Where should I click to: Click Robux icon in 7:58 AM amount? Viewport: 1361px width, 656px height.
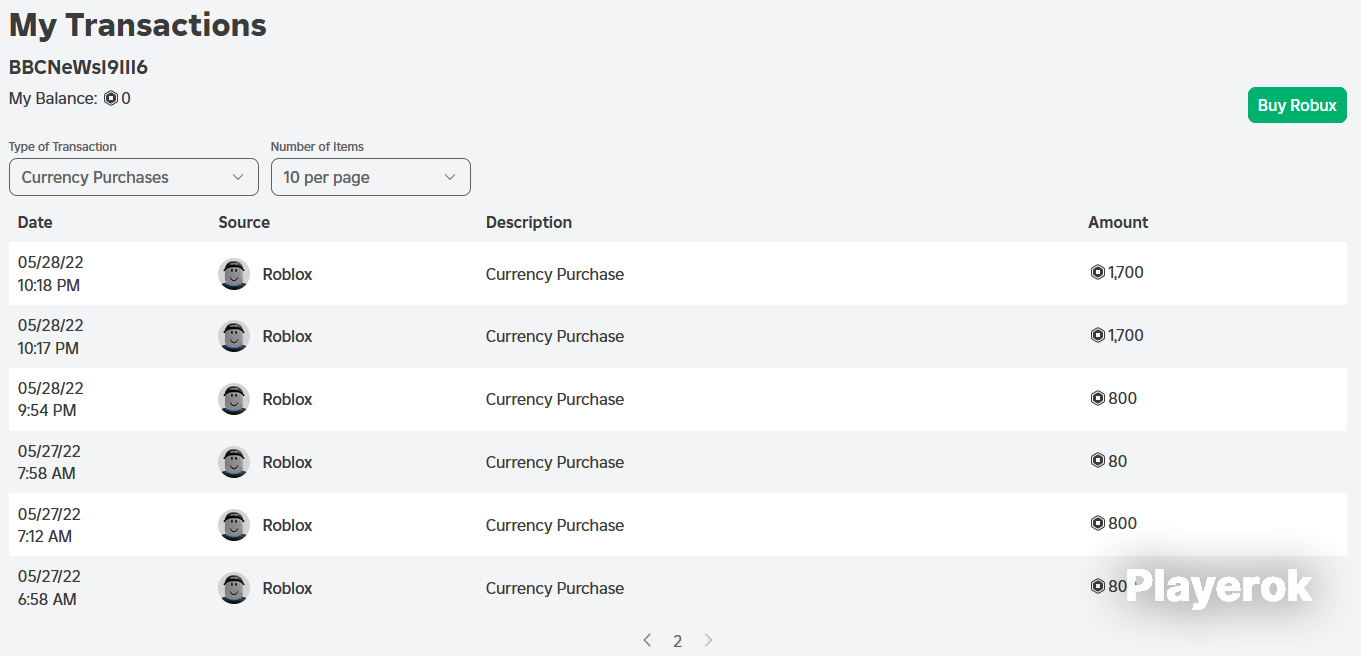(1097, 461)
